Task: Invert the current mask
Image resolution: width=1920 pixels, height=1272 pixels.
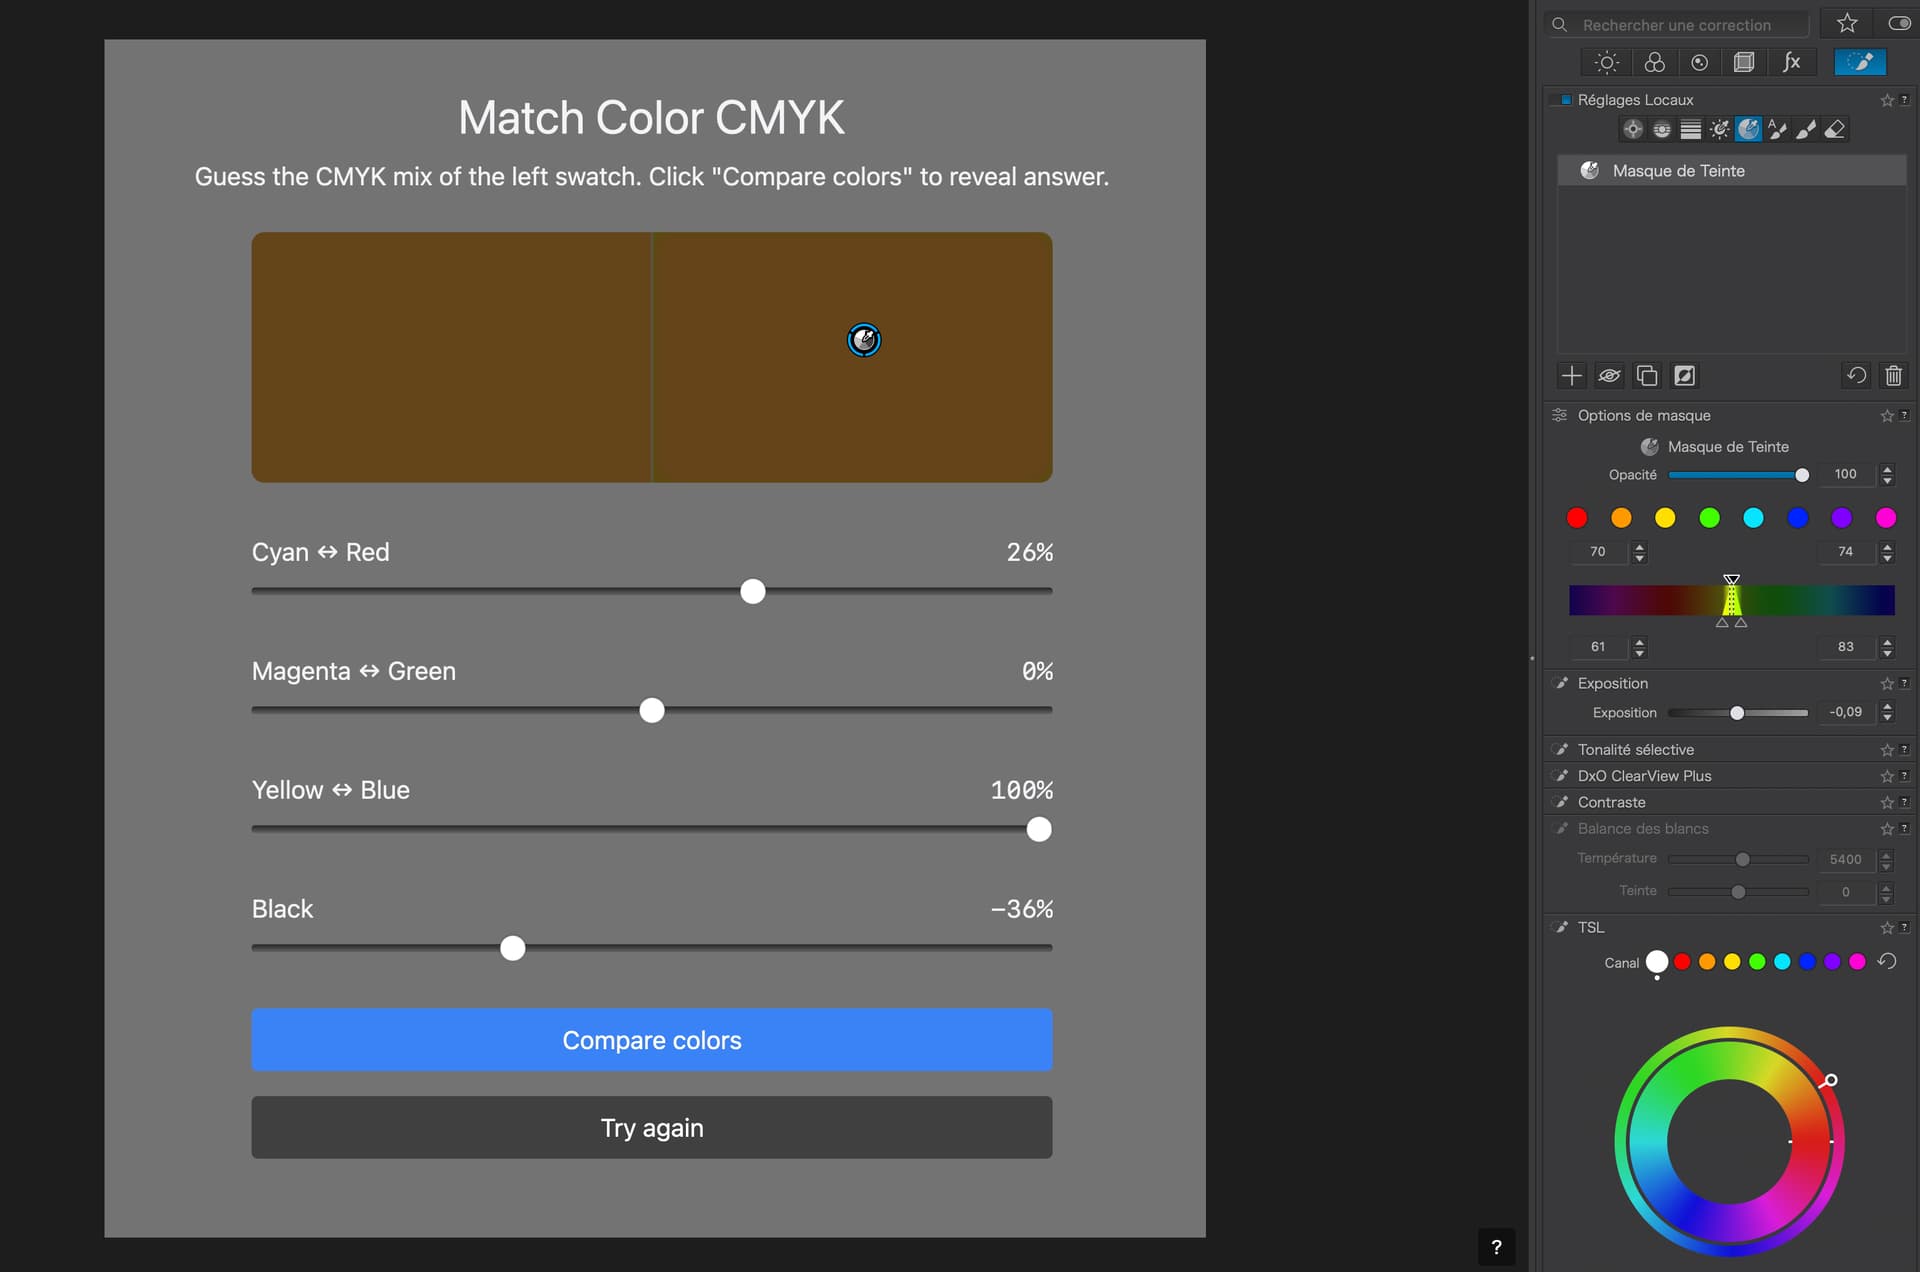Action: pyautogui.click(x=1685, y=376)
